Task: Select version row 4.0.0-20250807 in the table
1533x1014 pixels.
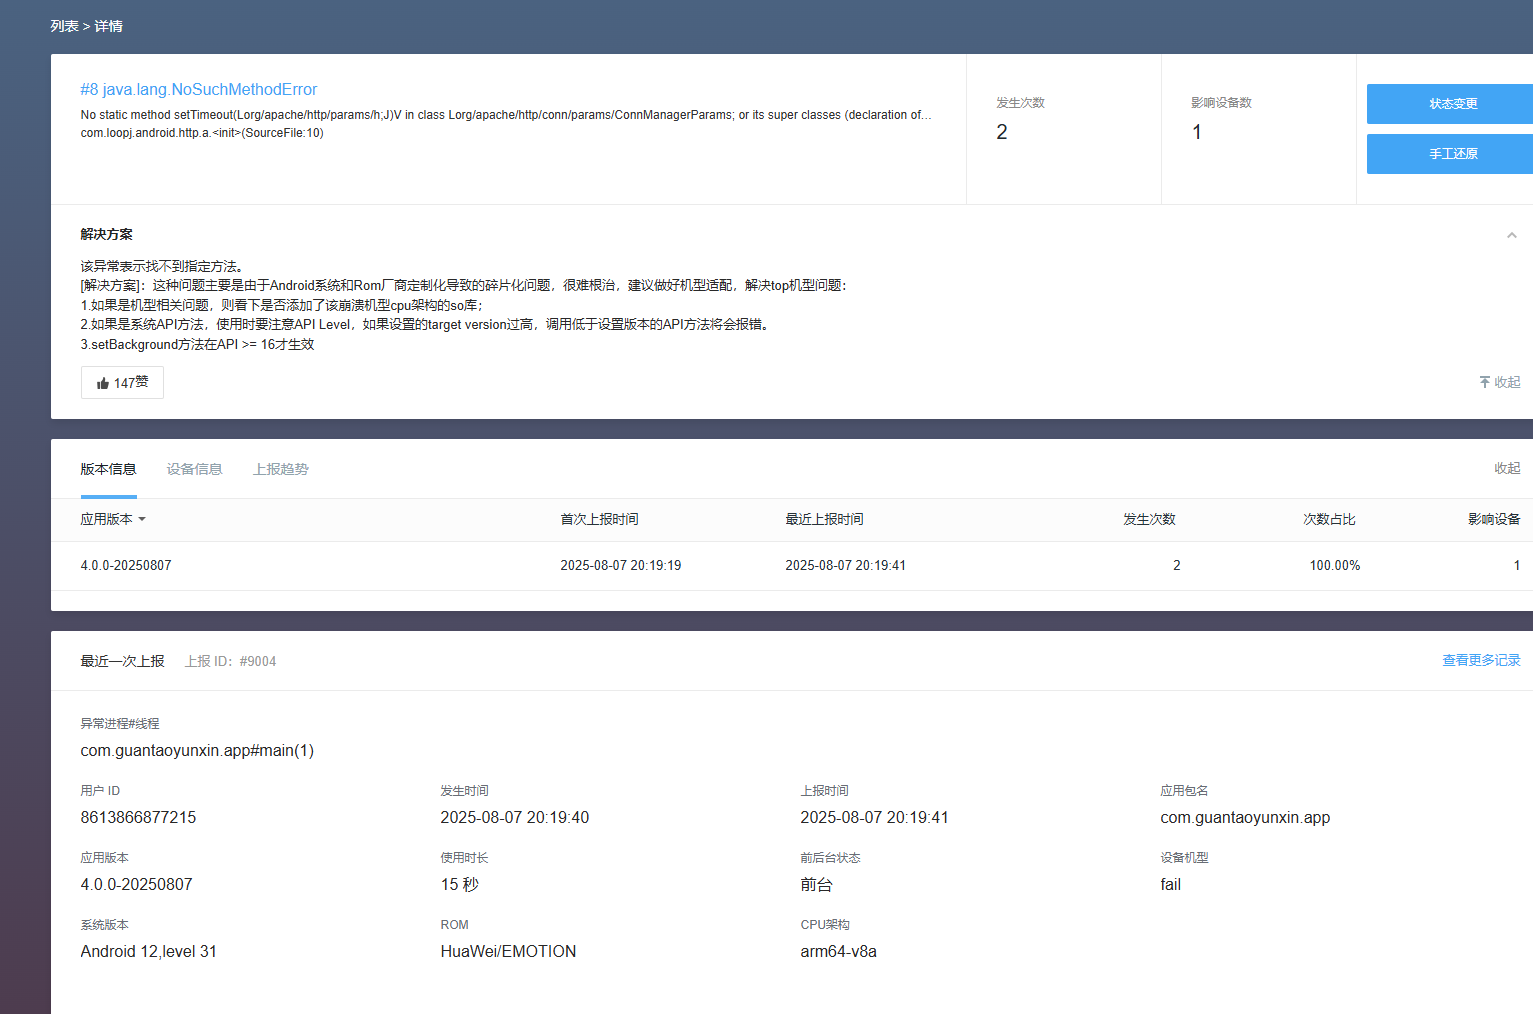Action: click(x=792, y=566)
